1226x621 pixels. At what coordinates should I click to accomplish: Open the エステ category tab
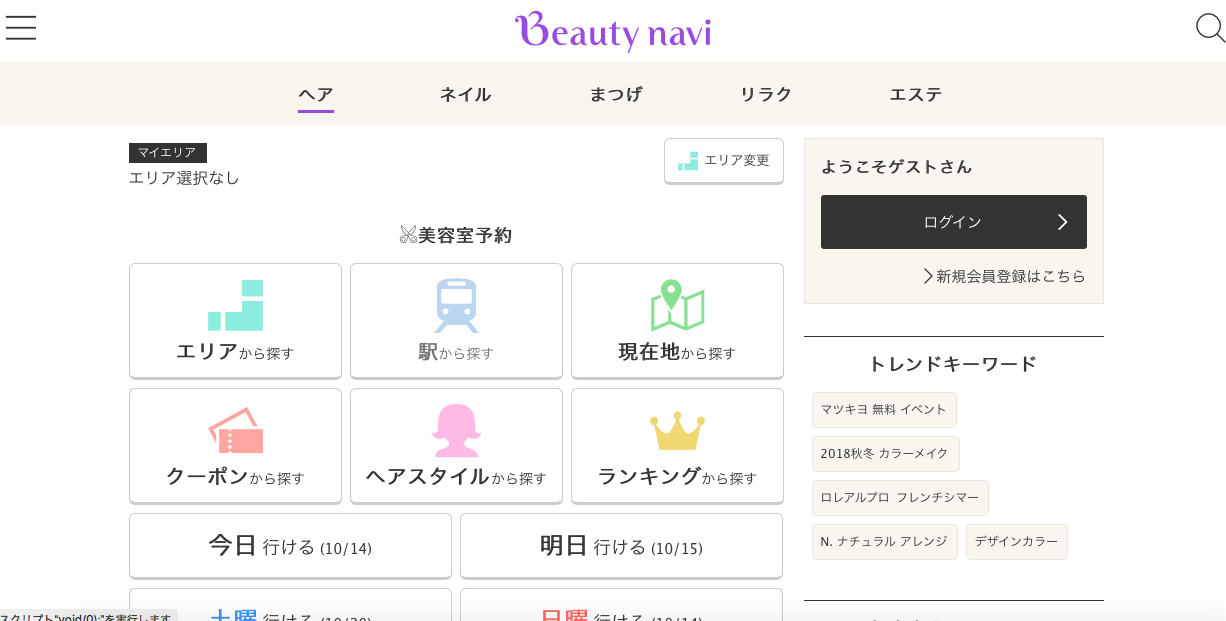915,95
